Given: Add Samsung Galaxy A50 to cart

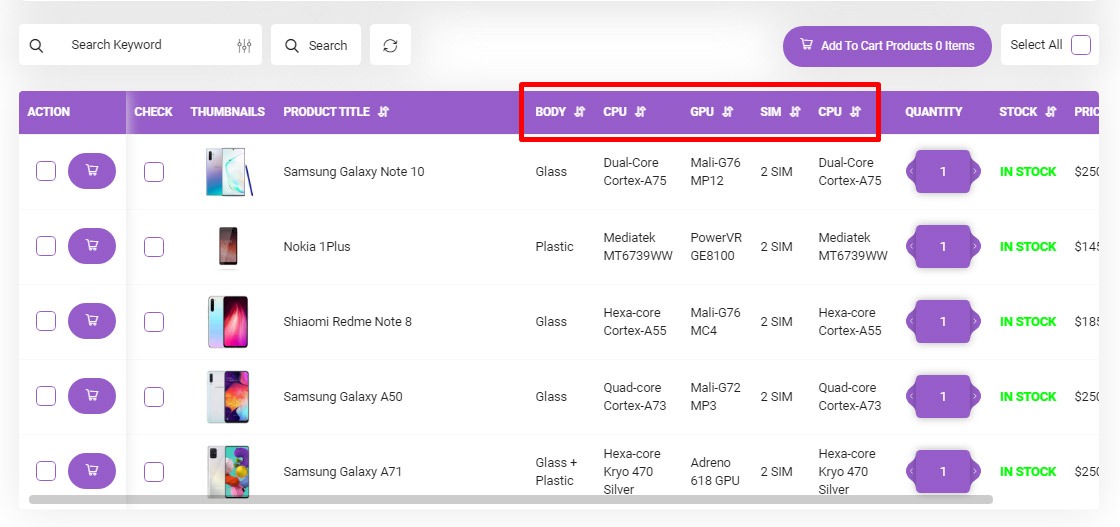Looking at the screenshot, I should coord(92,396).
